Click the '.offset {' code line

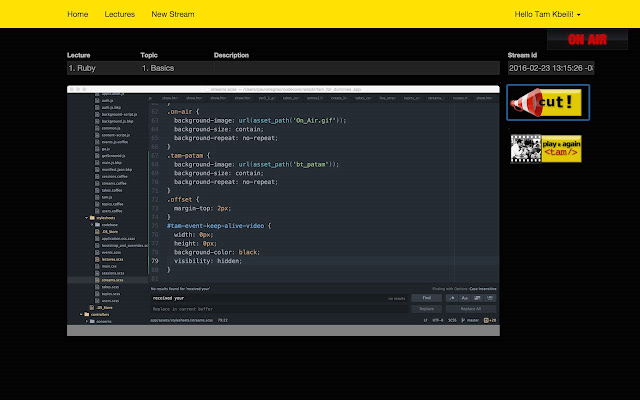pos(183,200)
